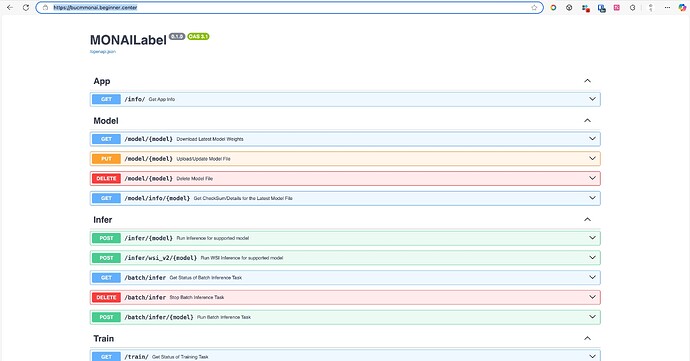The image size is (690, 361).
Task: Collapse the Model section chevron
Action: point(587,121)
